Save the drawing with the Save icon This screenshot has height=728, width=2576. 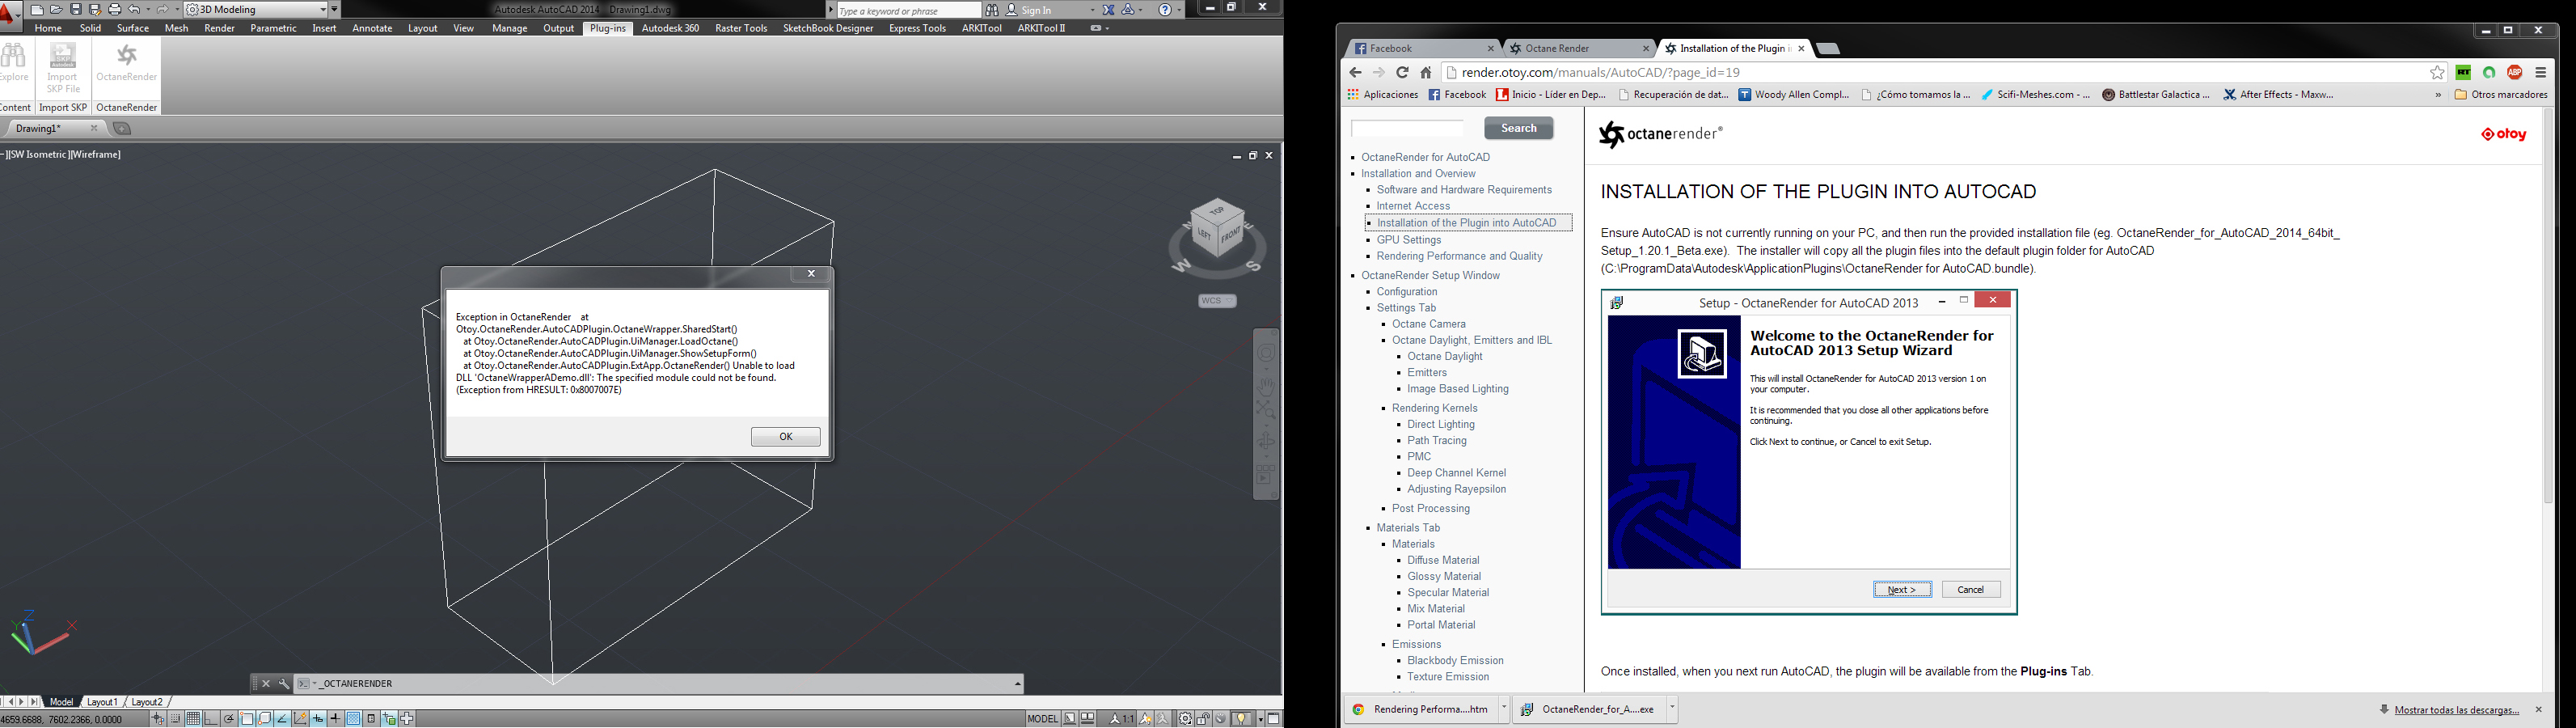[x=76, y=9]
